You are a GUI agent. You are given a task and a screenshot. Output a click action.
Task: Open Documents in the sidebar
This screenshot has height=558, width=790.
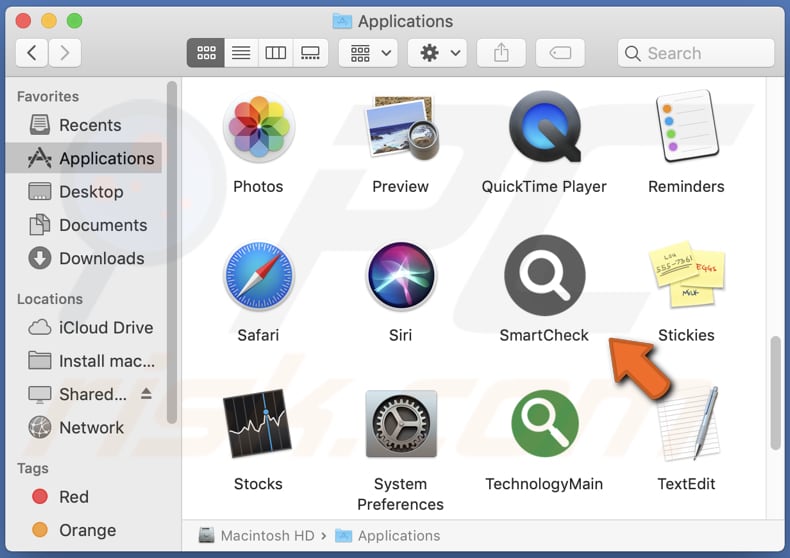(x=84, y=225)
